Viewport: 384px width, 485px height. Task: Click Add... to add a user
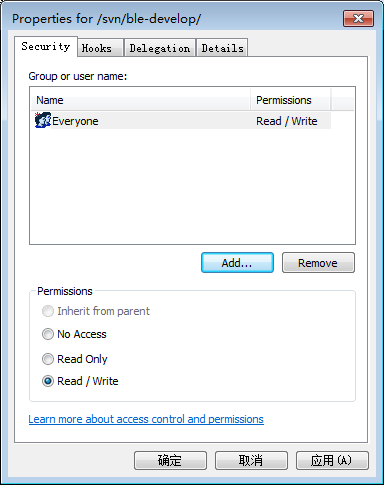click(x=237, y=263)
